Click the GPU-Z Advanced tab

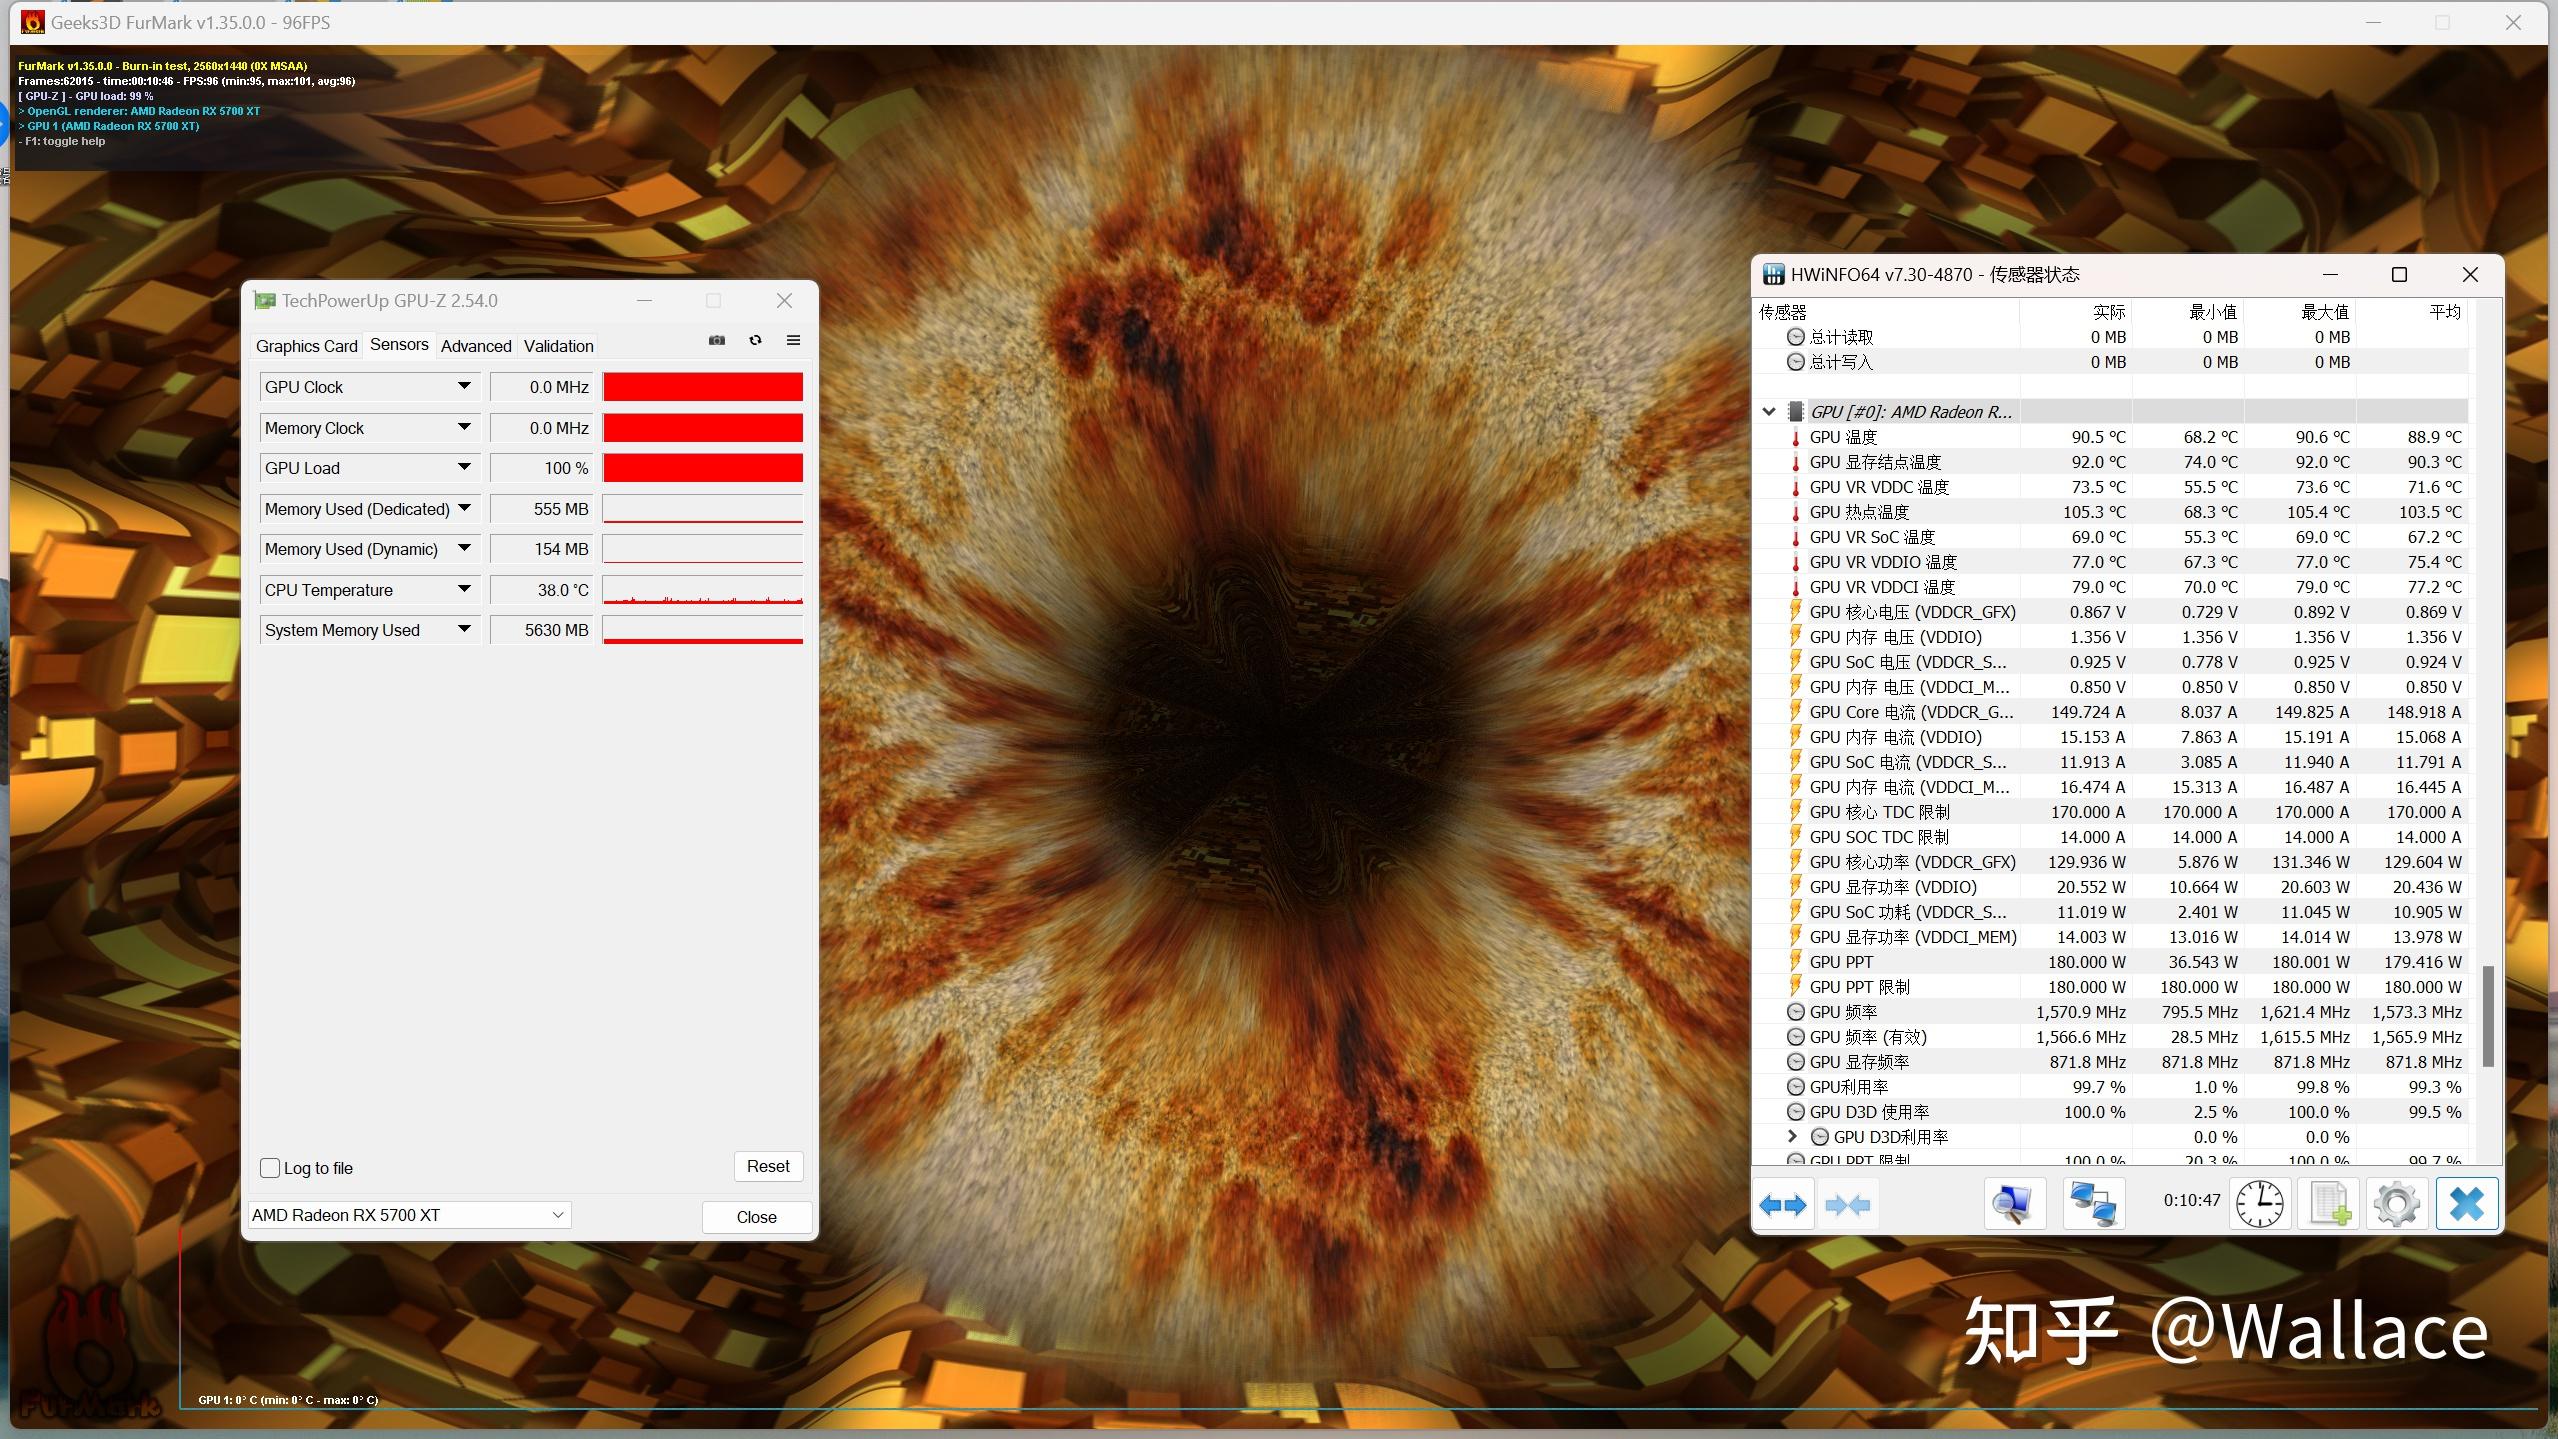pos(476,344)
